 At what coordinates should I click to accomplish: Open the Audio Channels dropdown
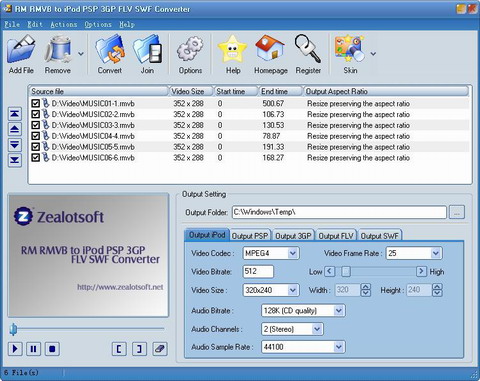[x=317, y=329]
